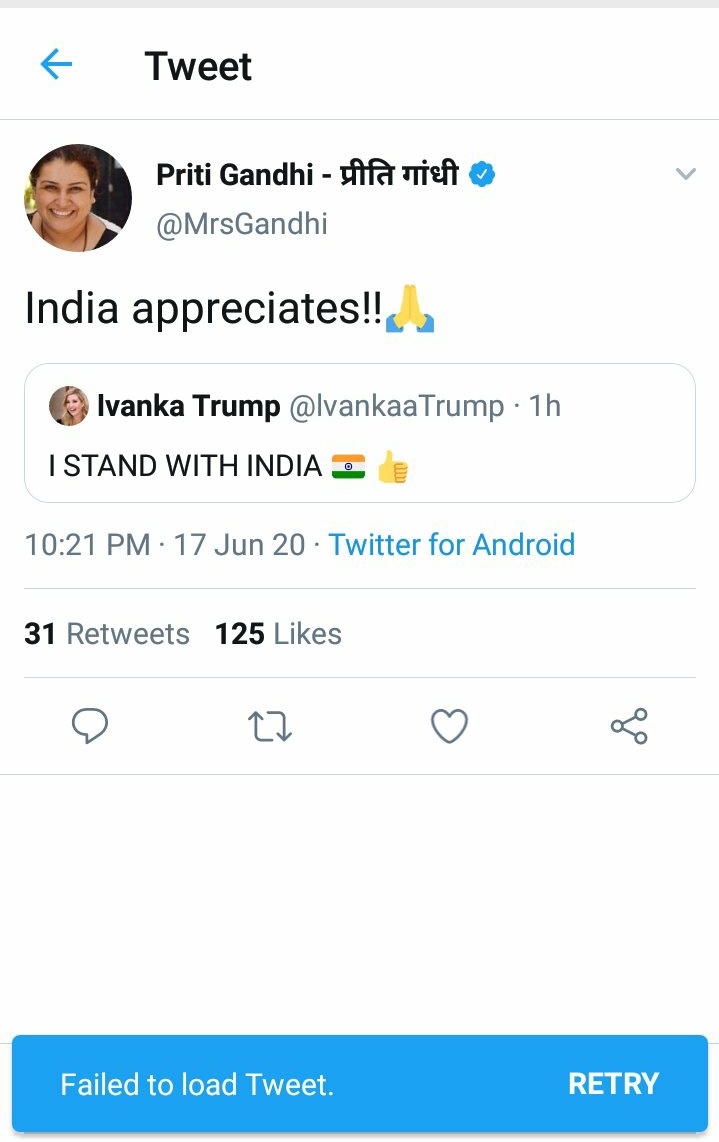This screenshot has width=719, height=1142.
Task: Open Priti Gandhi display name
Action: click(307, 175)
